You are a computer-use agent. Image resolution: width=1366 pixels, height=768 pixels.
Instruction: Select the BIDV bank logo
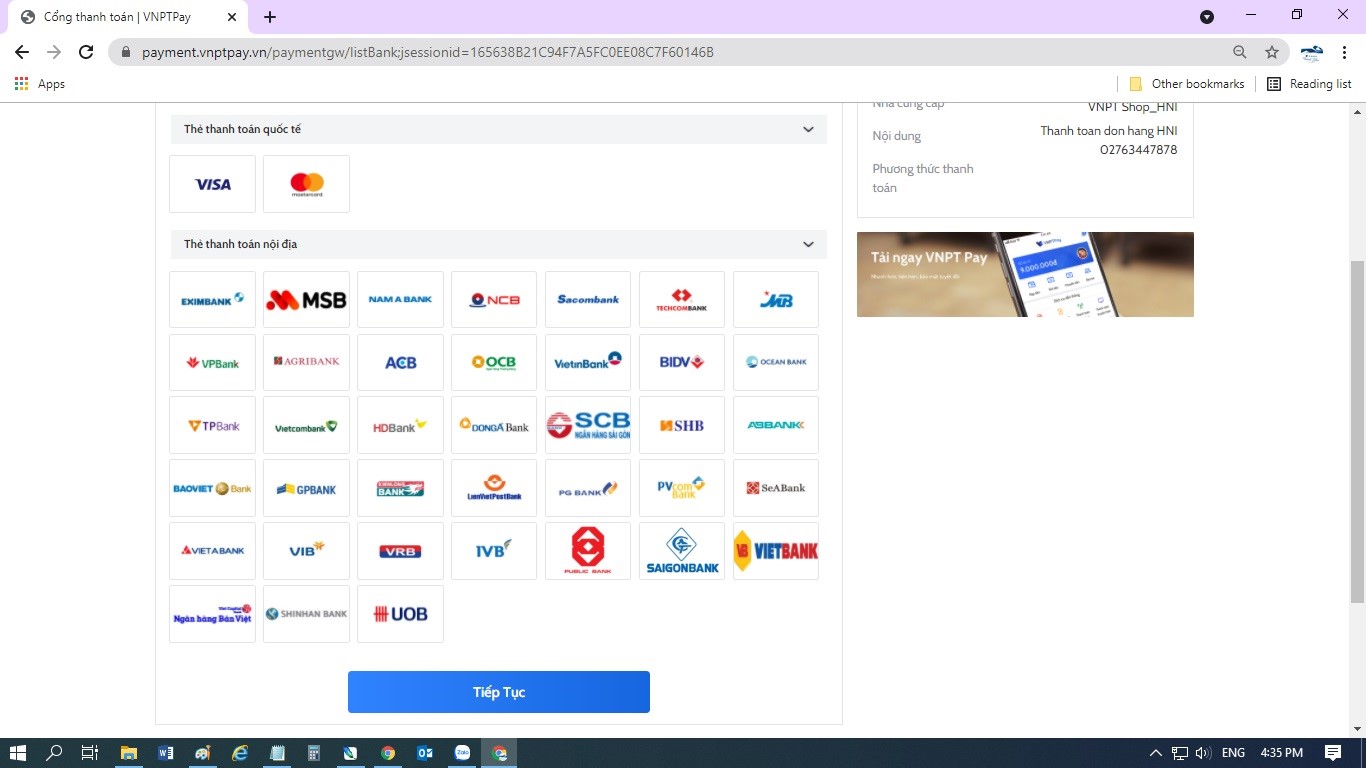(681, 362)
